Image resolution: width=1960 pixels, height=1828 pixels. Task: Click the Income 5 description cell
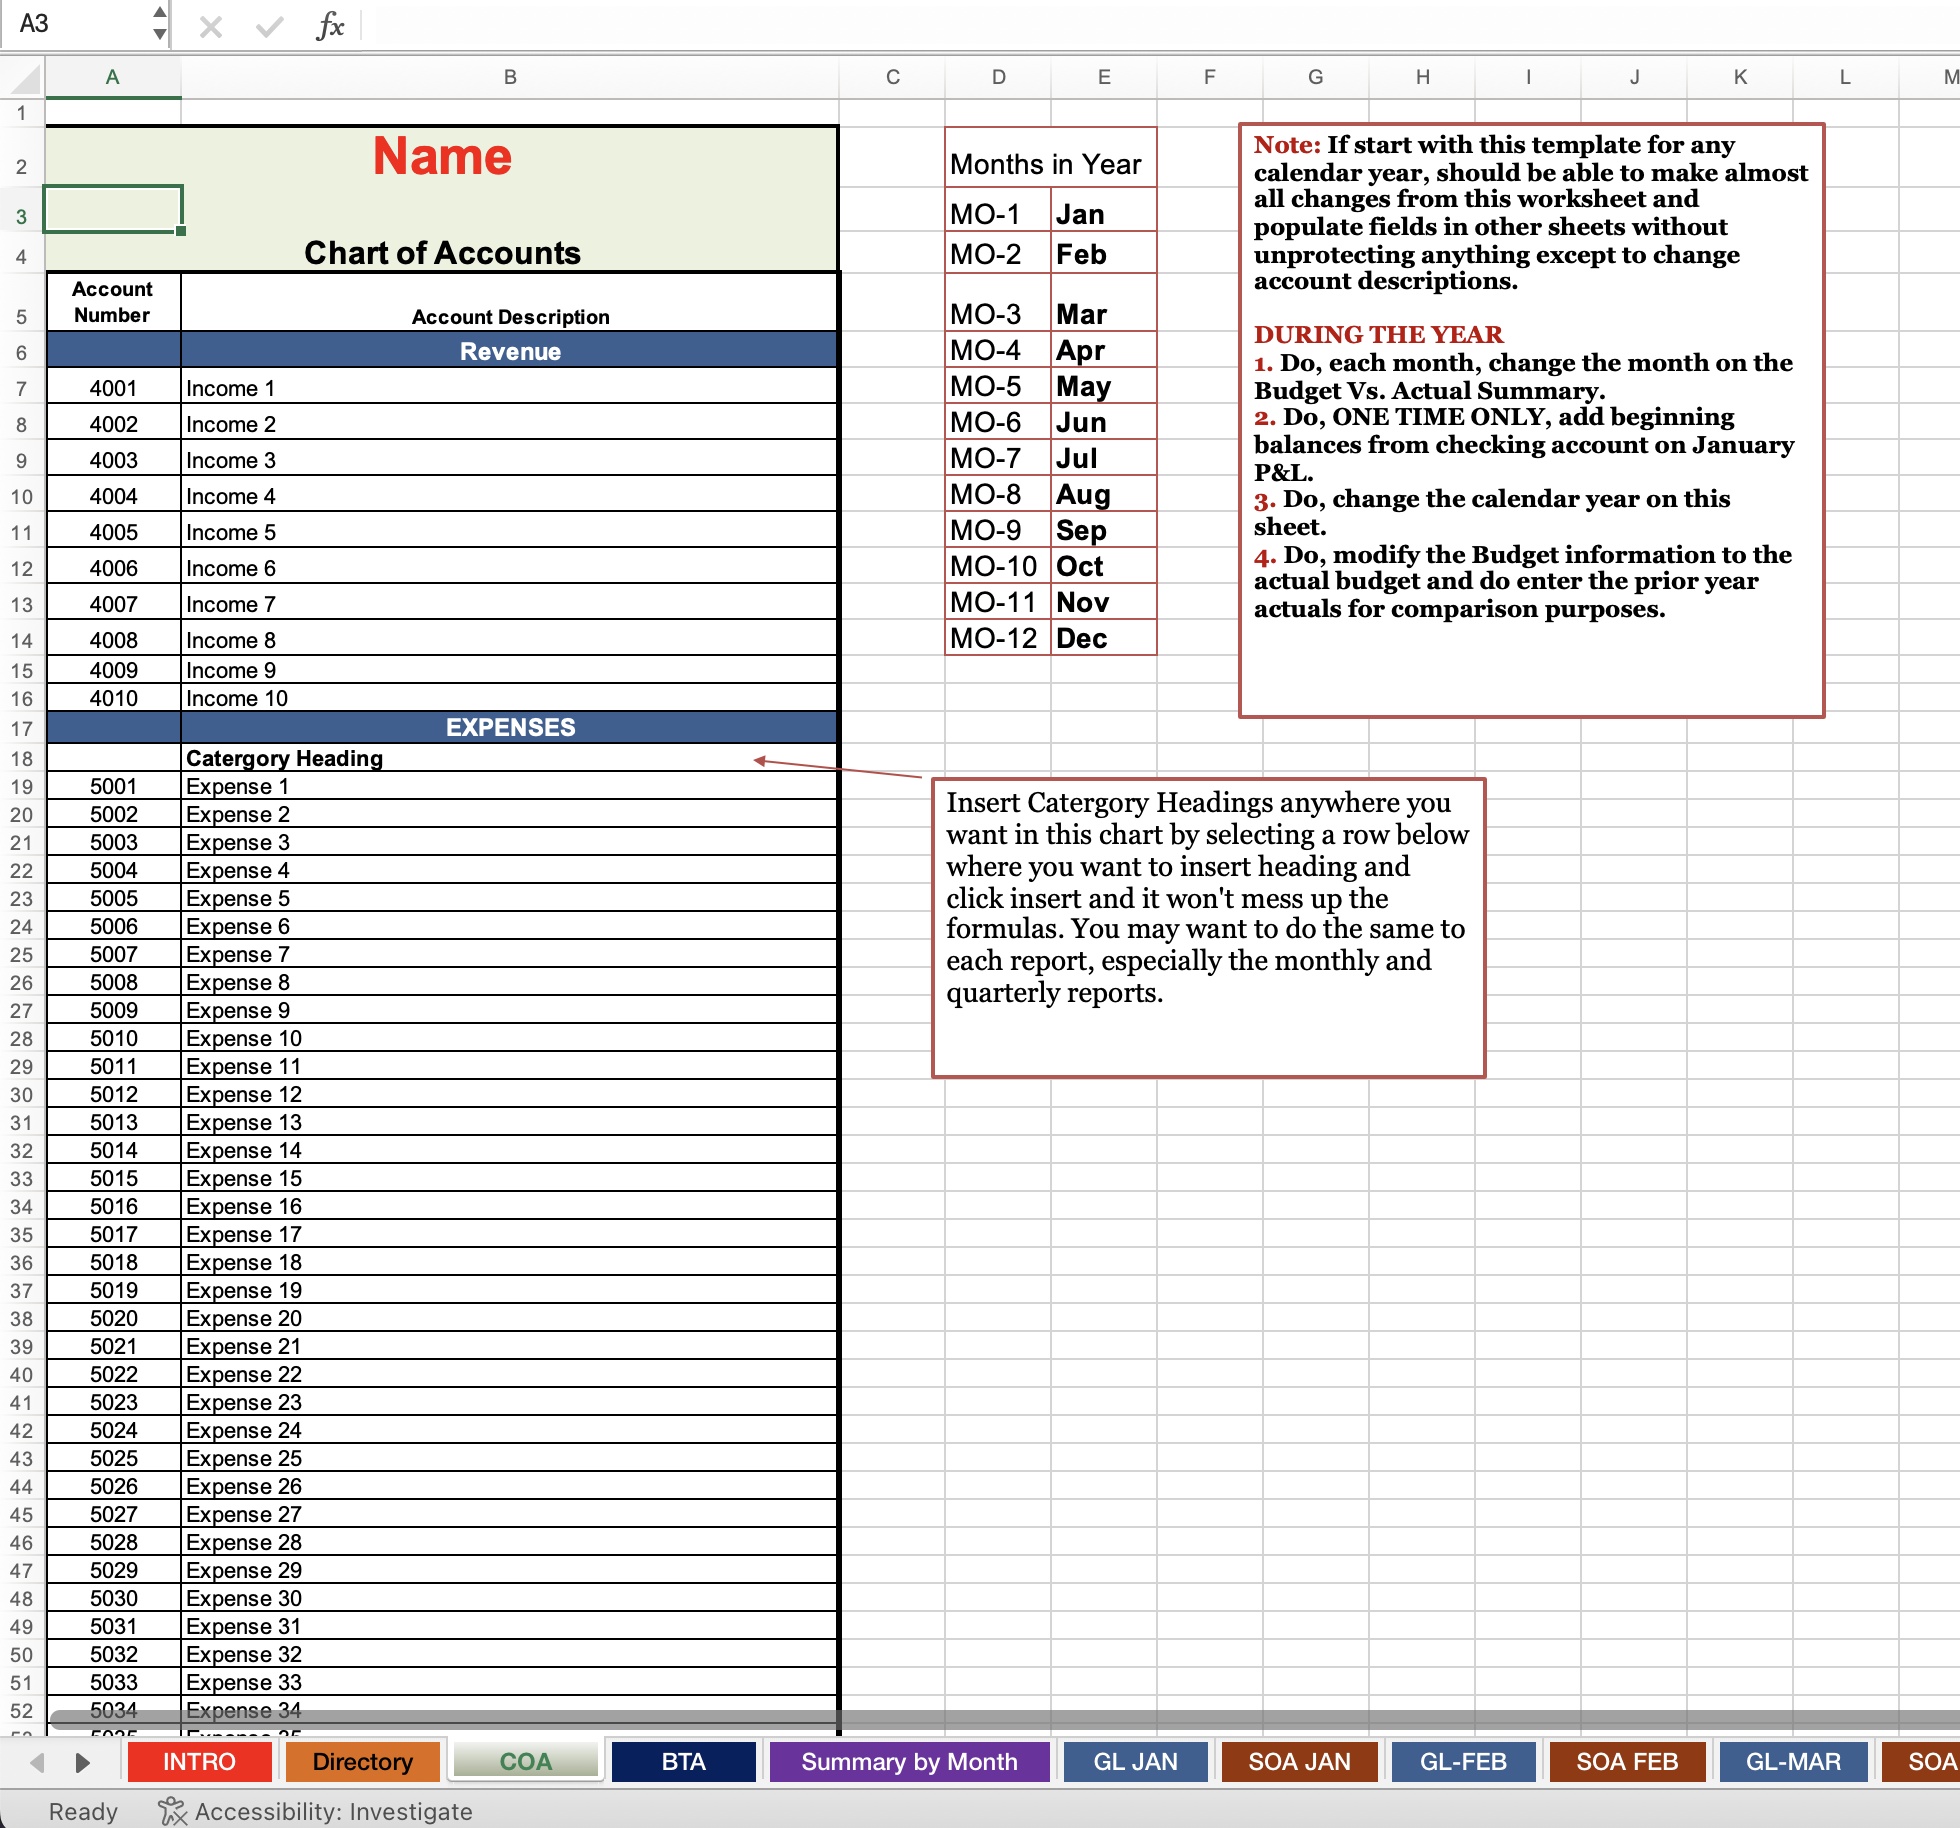click(x=510, y=532)
